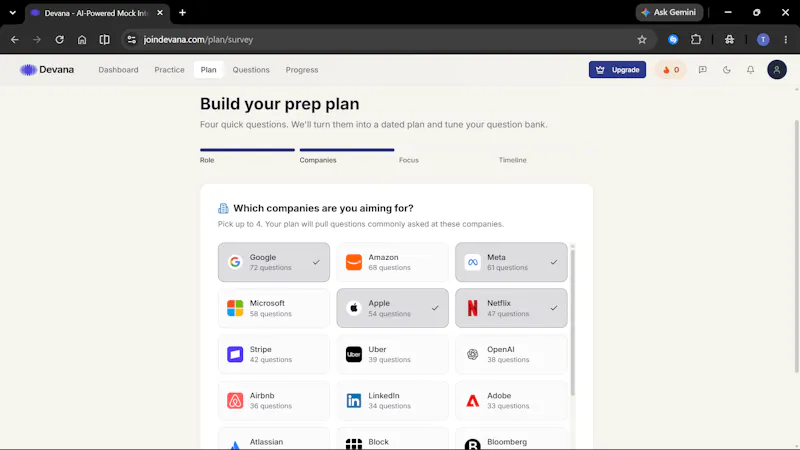Toggle dark mode moon icon
Viewport: 800px width, 450px height.
[x=727, y=70]
